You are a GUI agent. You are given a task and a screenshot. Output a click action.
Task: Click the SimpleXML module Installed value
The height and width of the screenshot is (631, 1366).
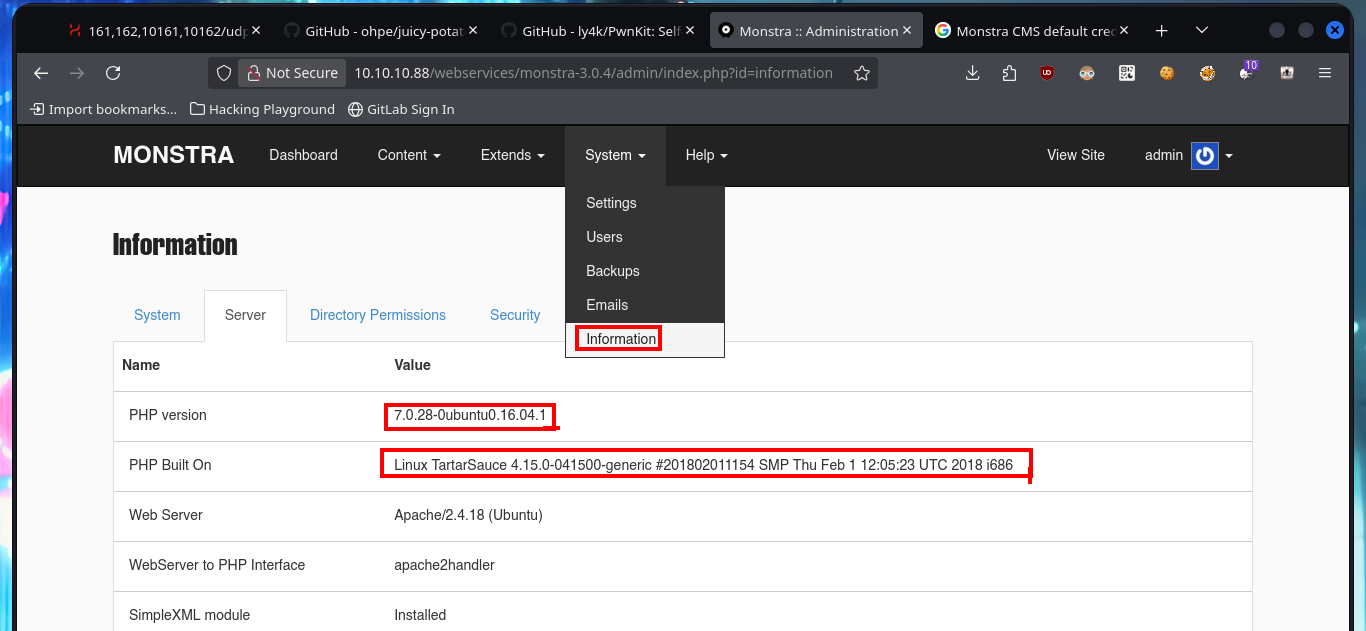[x=420, y=615]
